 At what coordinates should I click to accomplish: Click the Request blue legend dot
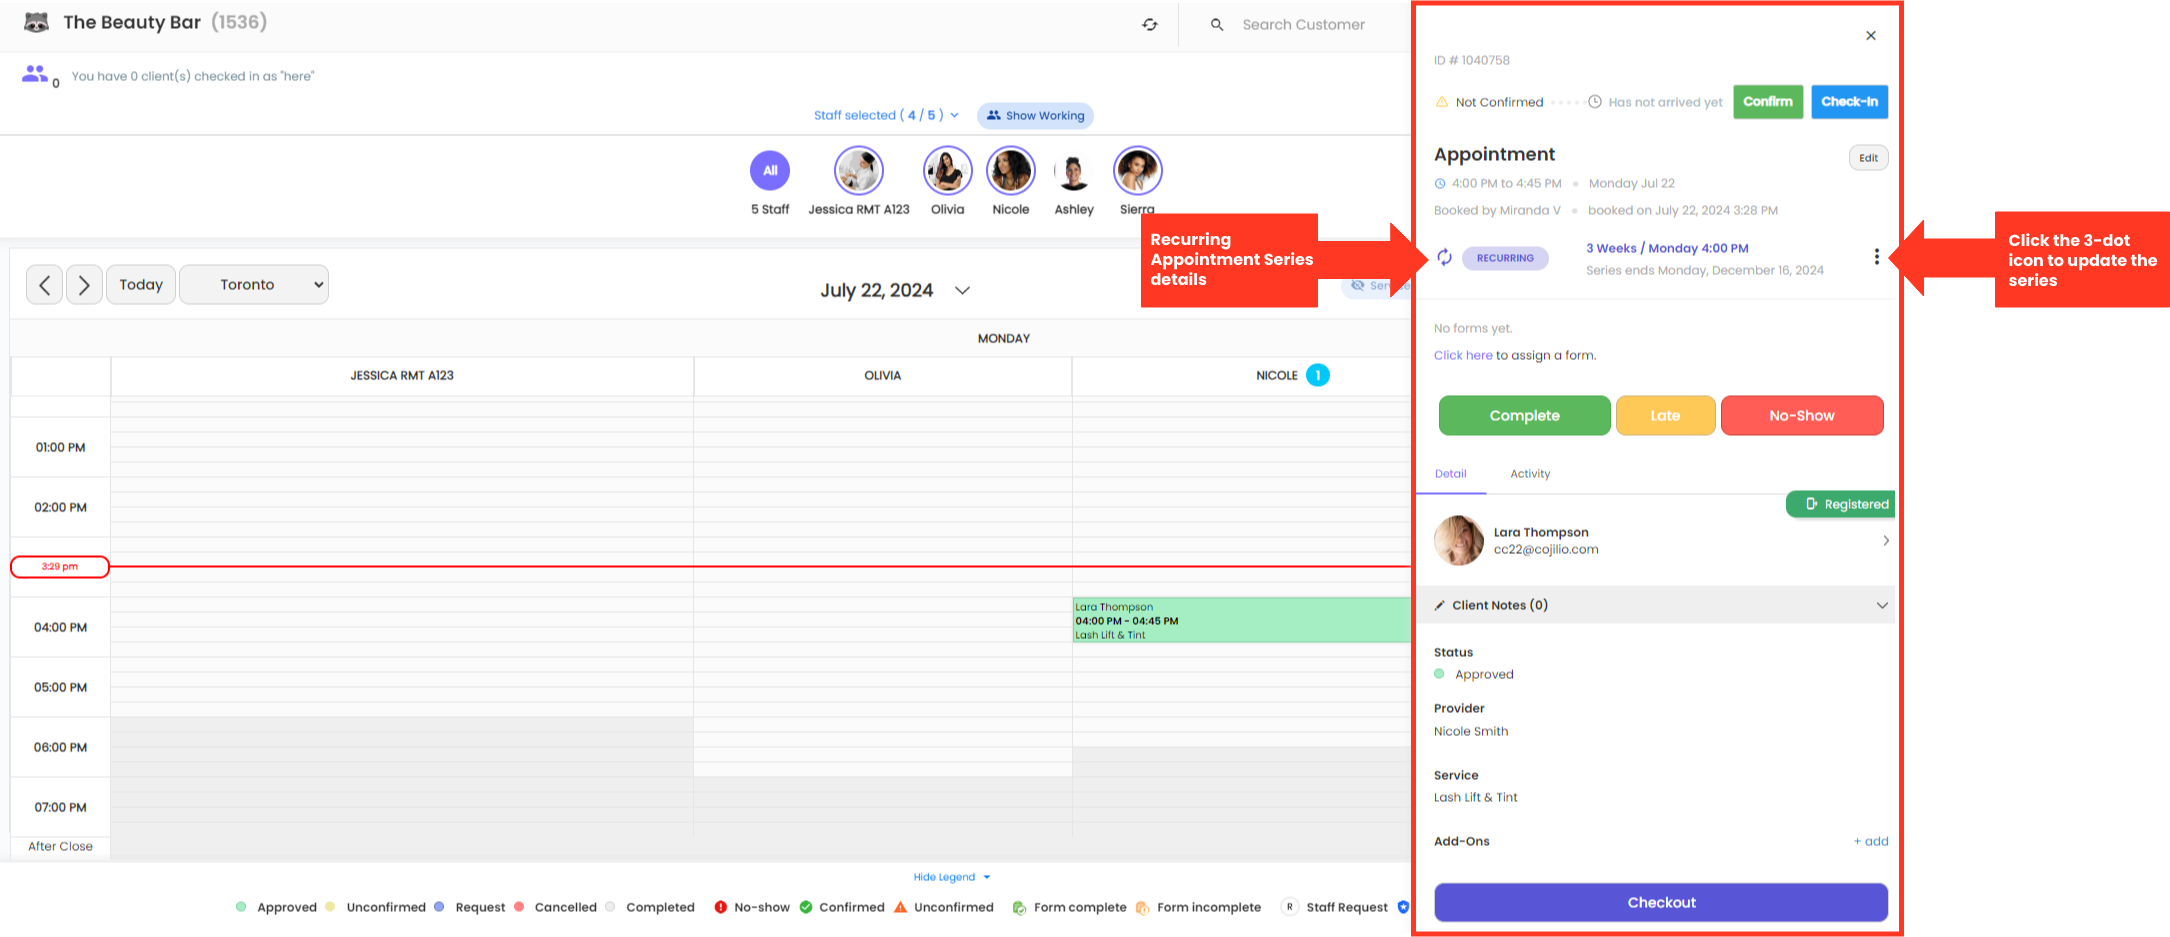[439, 907]
